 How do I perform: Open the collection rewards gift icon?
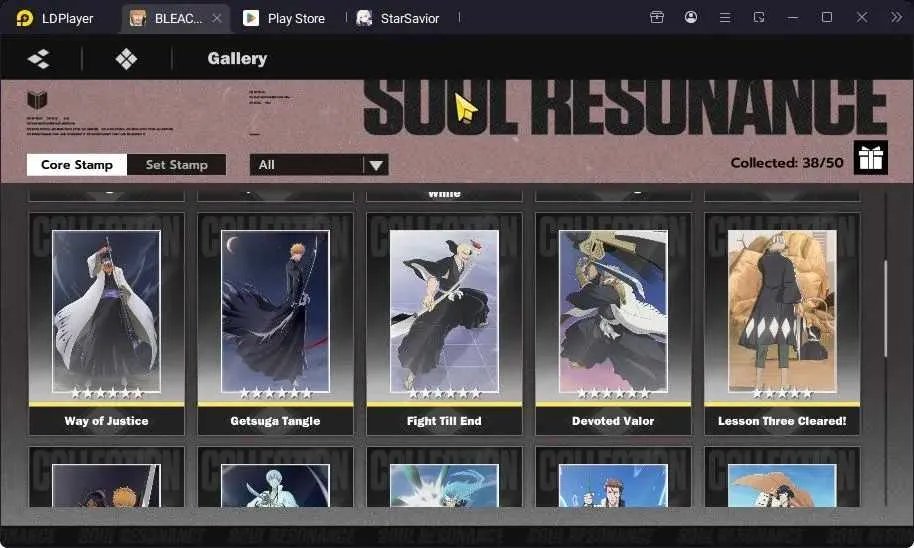[871, 157]
